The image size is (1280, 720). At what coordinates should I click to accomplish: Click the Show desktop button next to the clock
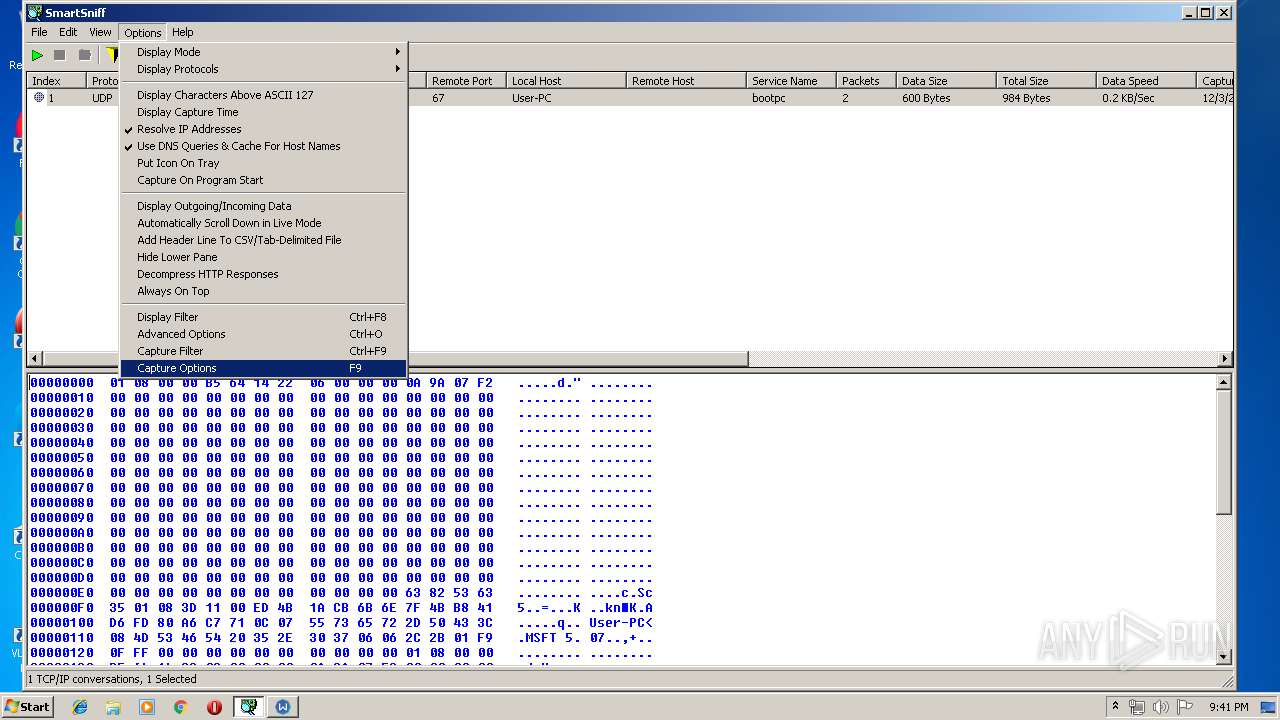tap(1269, 707)
